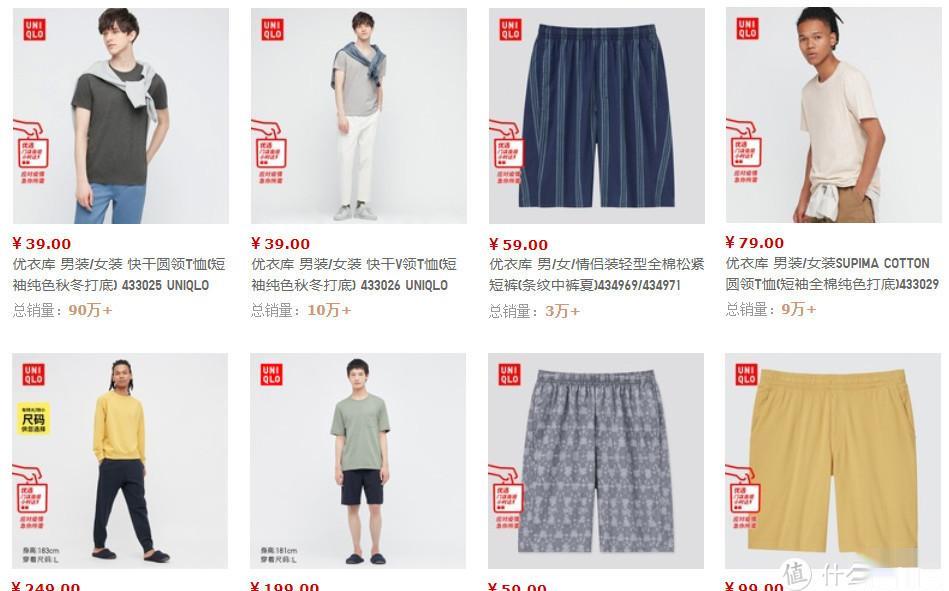Click store pickup badge on SUPIMA cotton T-shirt photo
Screen dimensions: 949x591
point(744,151)
